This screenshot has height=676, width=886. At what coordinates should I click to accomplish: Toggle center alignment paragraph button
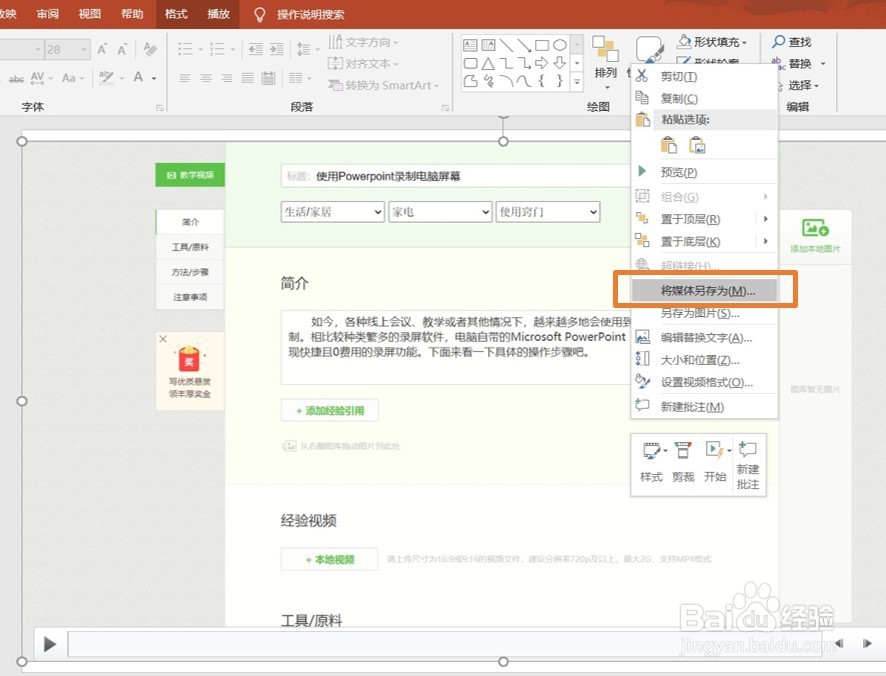[206, 78]
